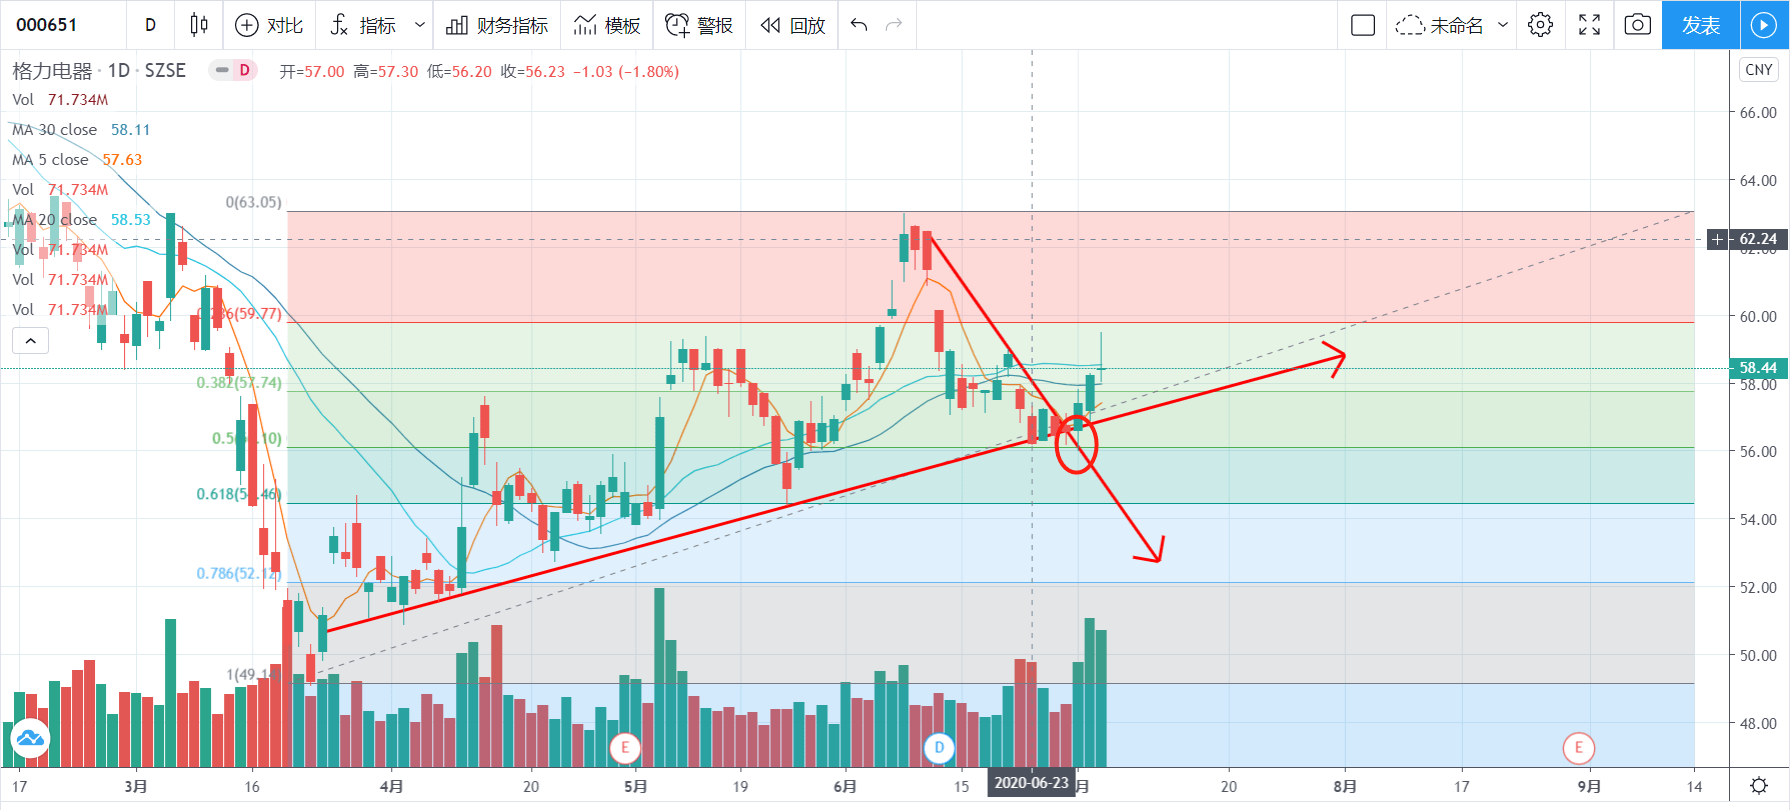Click the E earnings marker near September
This screenshot has width=1790, height=810.
[1579, 747]
